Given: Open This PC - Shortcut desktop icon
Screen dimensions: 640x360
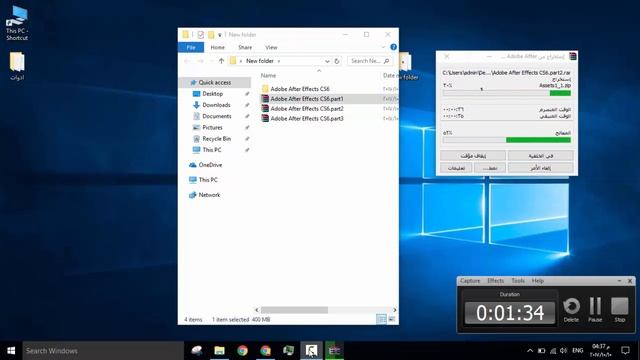Looking at the screenshot, I should coord(17,23).
